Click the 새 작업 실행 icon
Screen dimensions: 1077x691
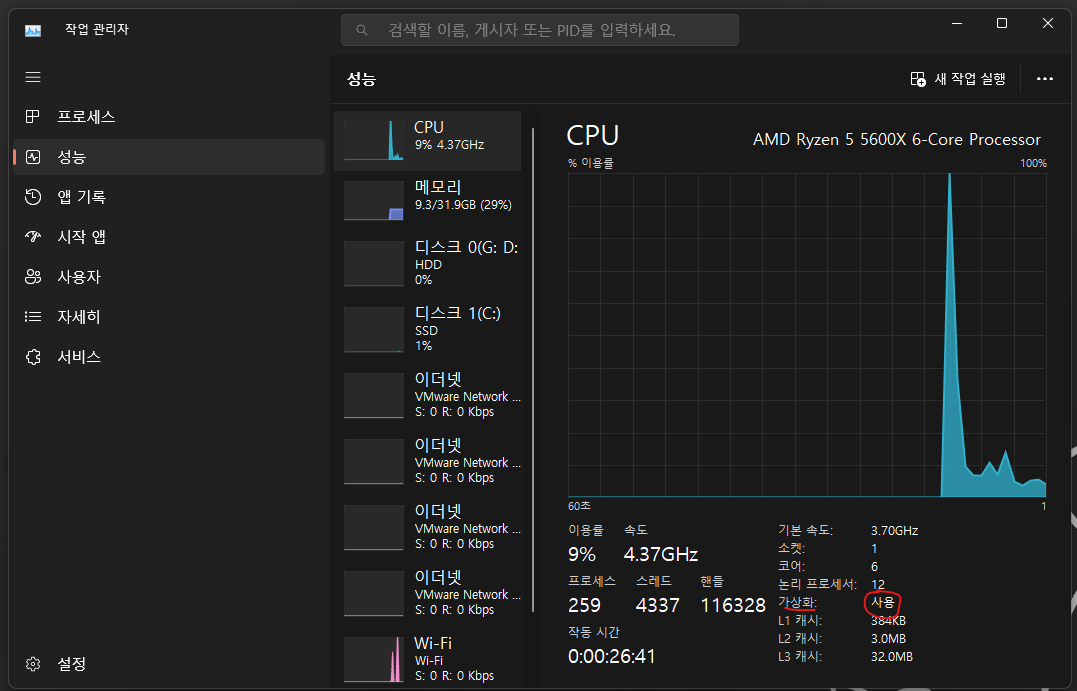pyautogui.click(x=918, y=79)
